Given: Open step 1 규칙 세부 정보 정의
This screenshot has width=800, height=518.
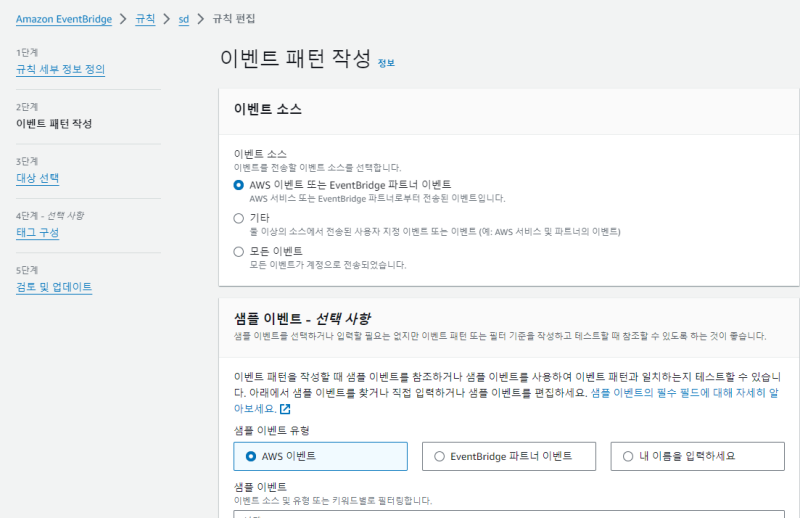Looking at the screenshot, I should (60, 69).
